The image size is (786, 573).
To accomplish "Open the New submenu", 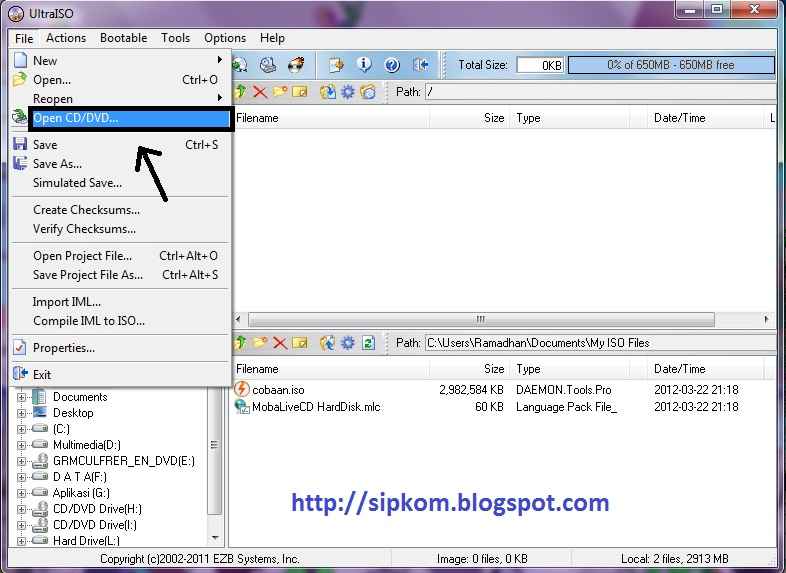I will [120, 60].
